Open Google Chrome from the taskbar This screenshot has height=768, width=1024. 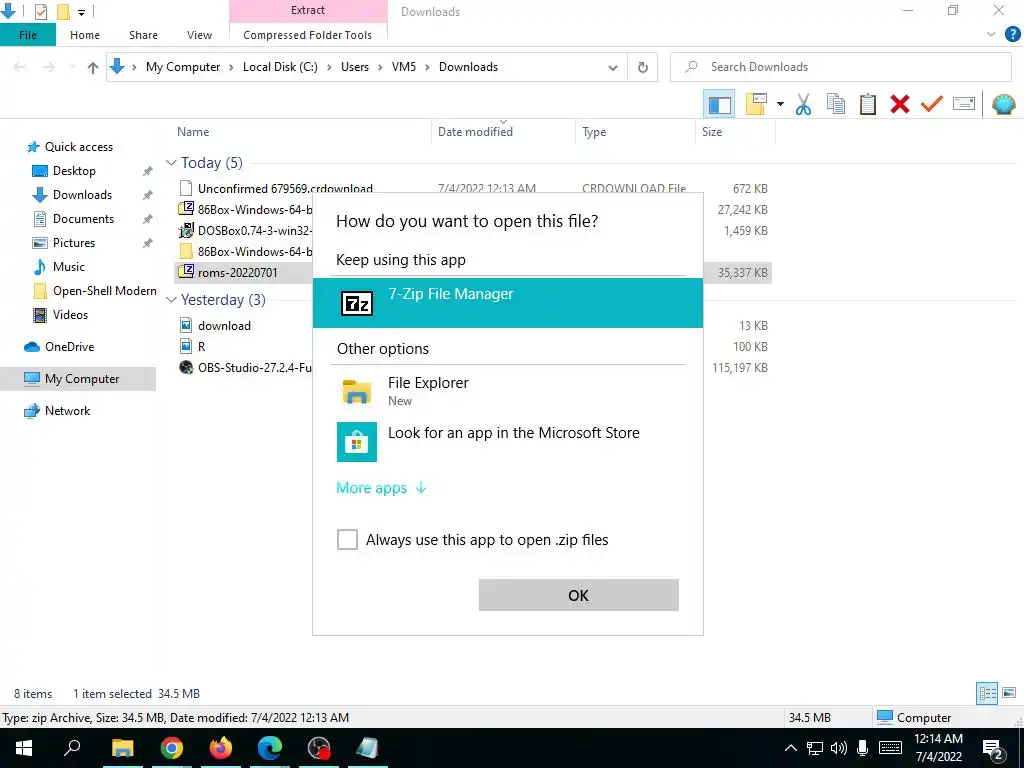click(172, 748)
